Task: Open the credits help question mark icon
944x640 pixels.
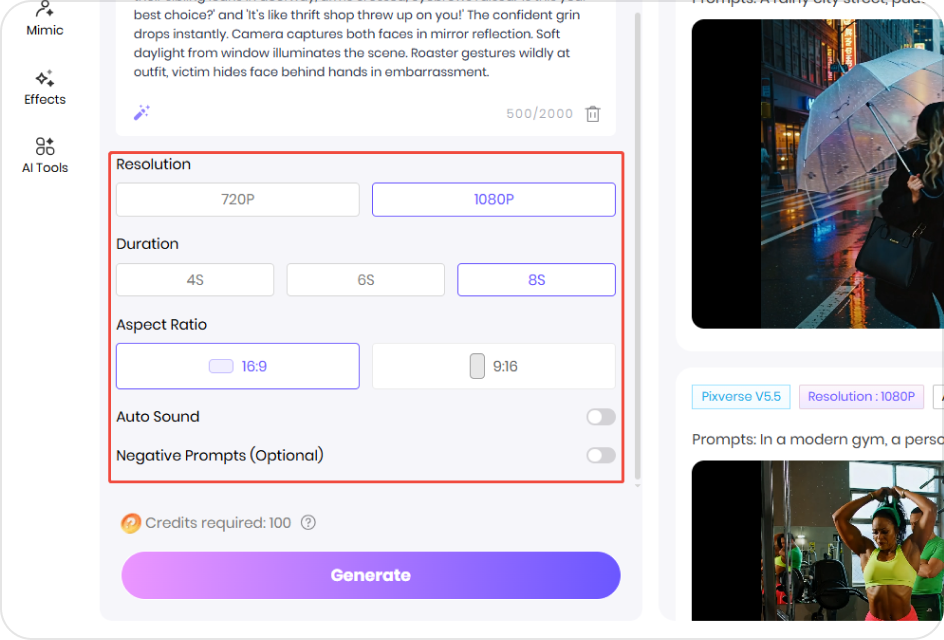Action: (x=308, y=523)
